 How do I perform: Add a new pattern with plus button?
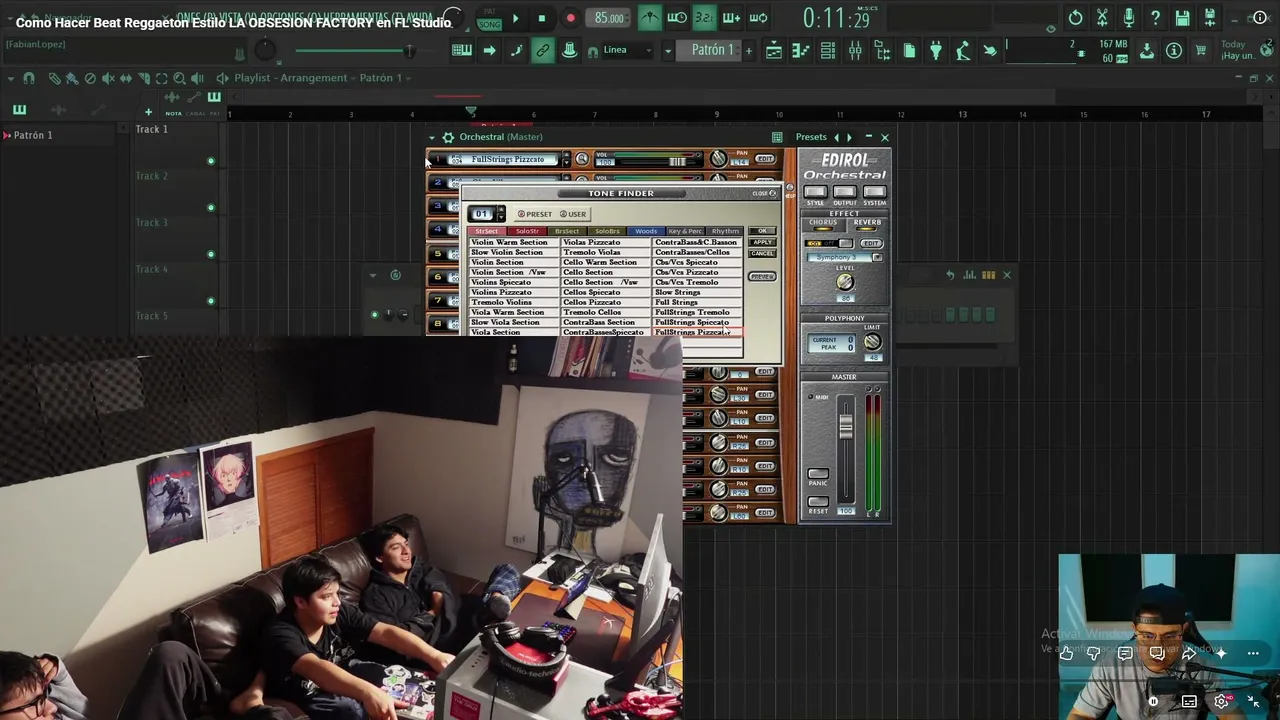[x=748, y=51]
